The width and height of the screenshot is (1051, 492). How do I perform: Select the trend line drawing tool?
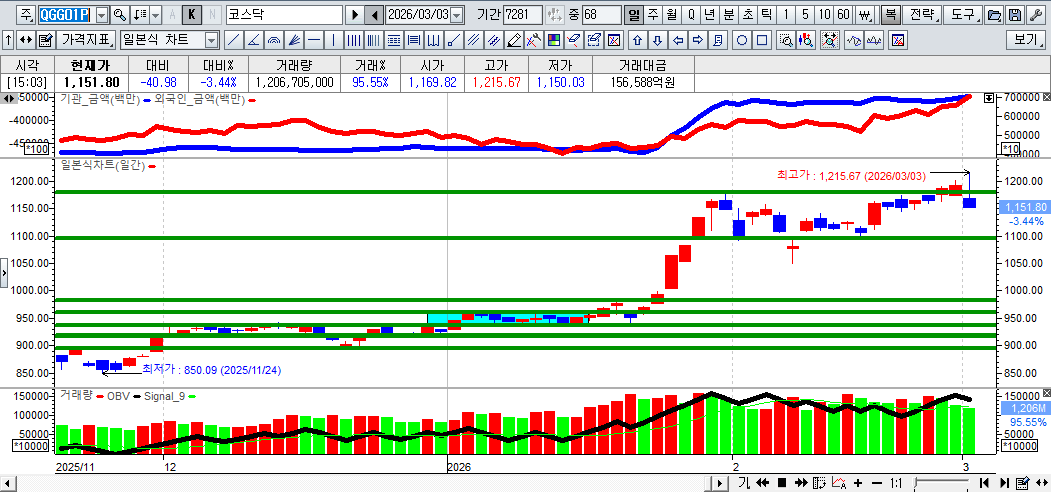[232, 40]
